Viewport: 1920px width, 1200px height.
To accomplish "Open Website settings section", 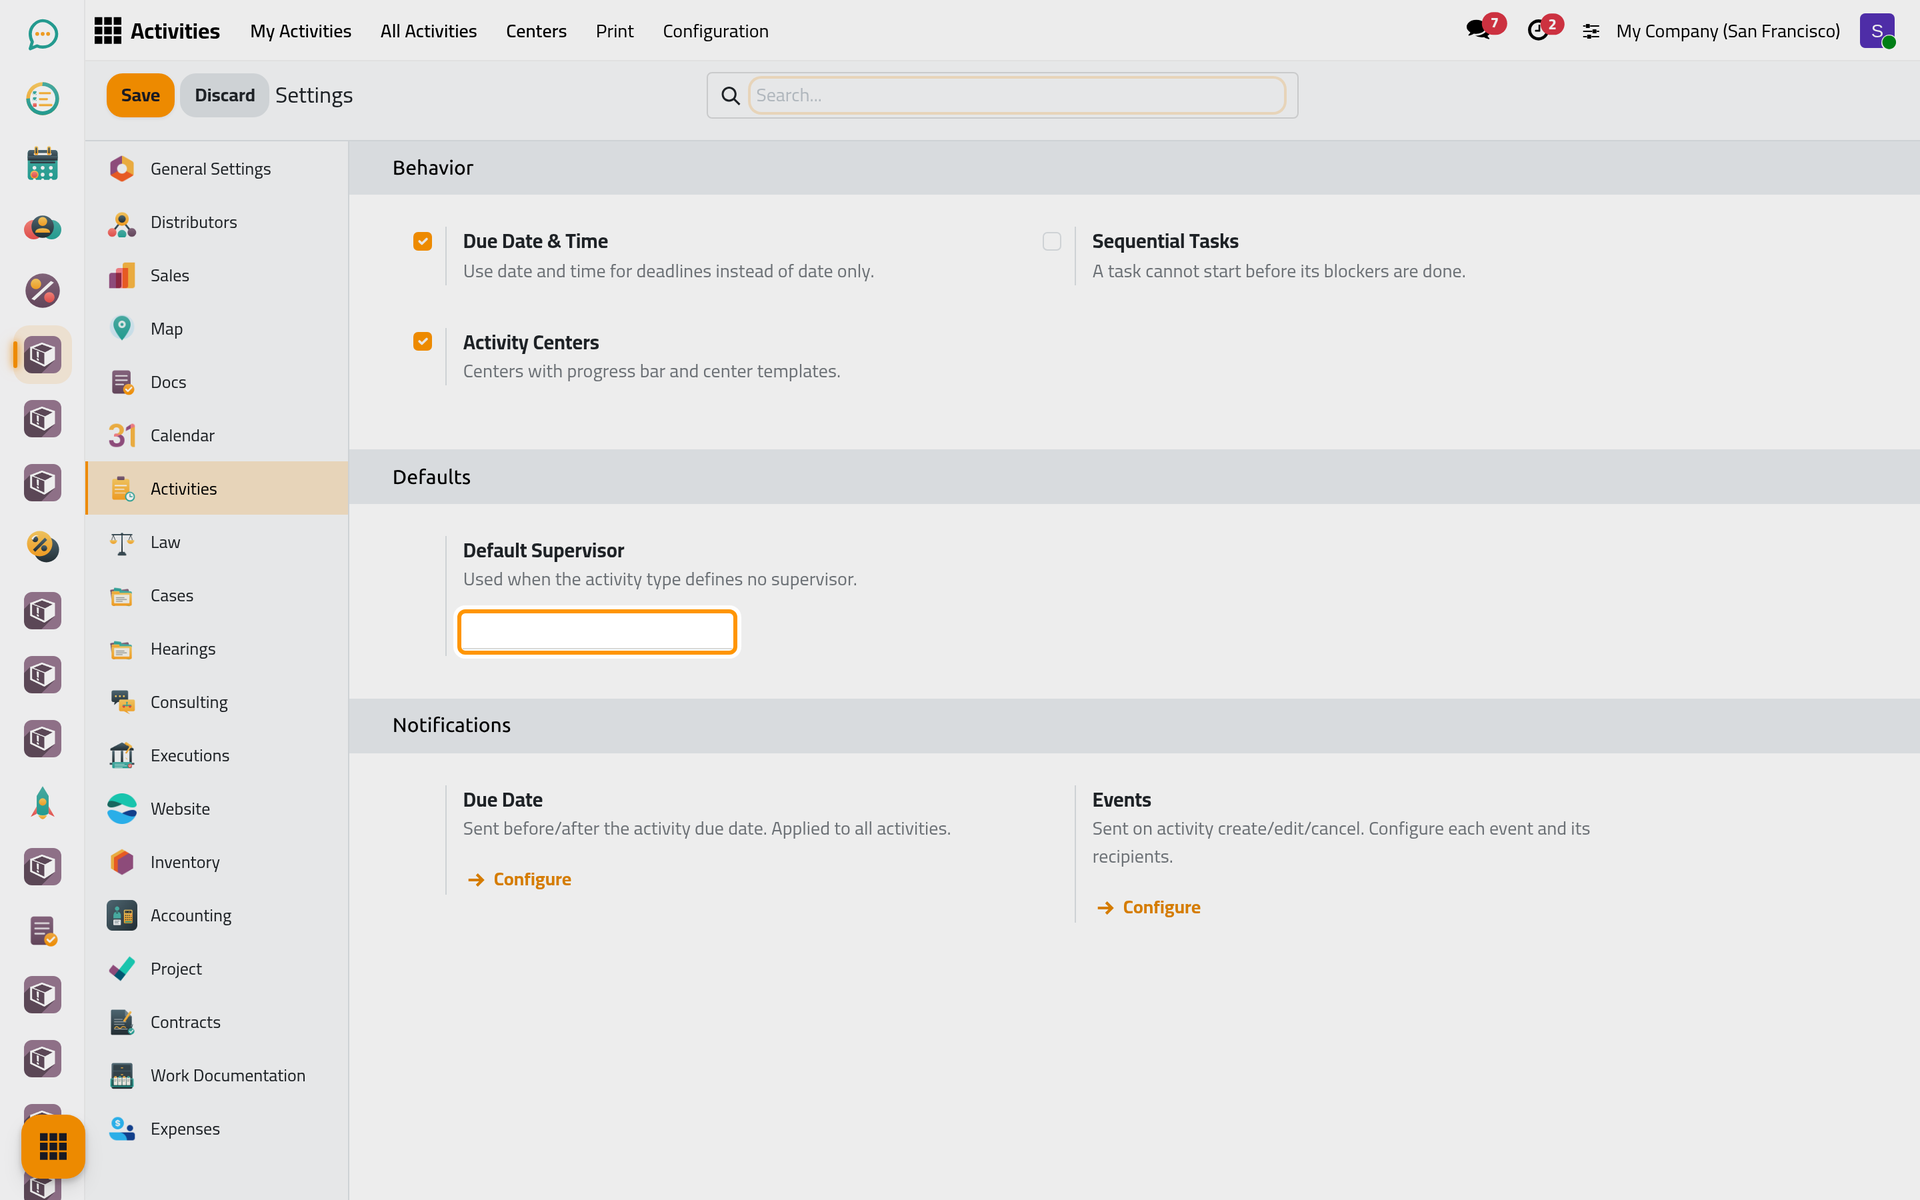I will (217, 809).
